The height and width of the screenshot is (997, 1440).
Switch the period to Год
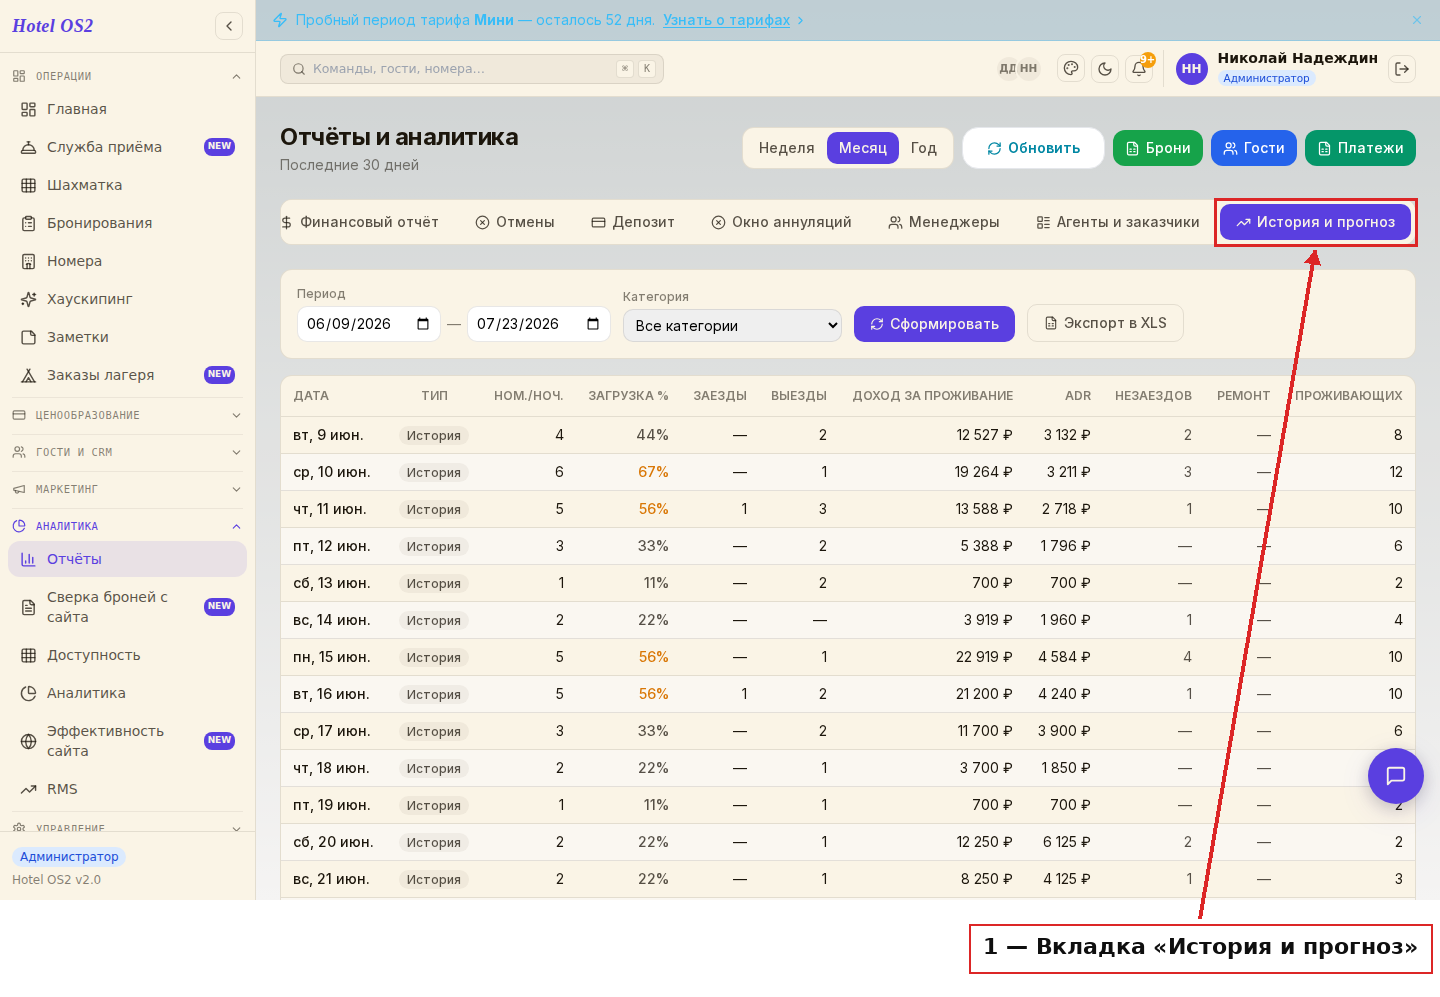[924, 148]
